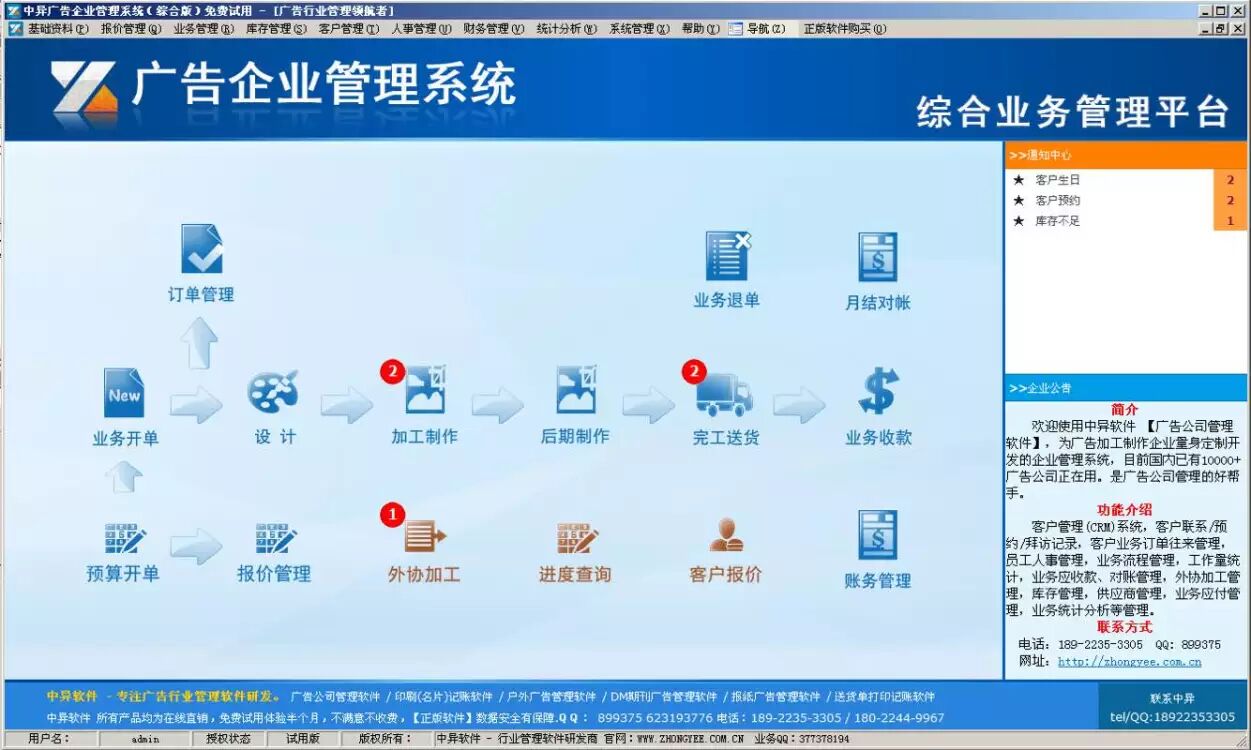Screen dimensions: 1251x750
Task: Click the 预算开单 budget order icon
Action: (x=124, y=539)
